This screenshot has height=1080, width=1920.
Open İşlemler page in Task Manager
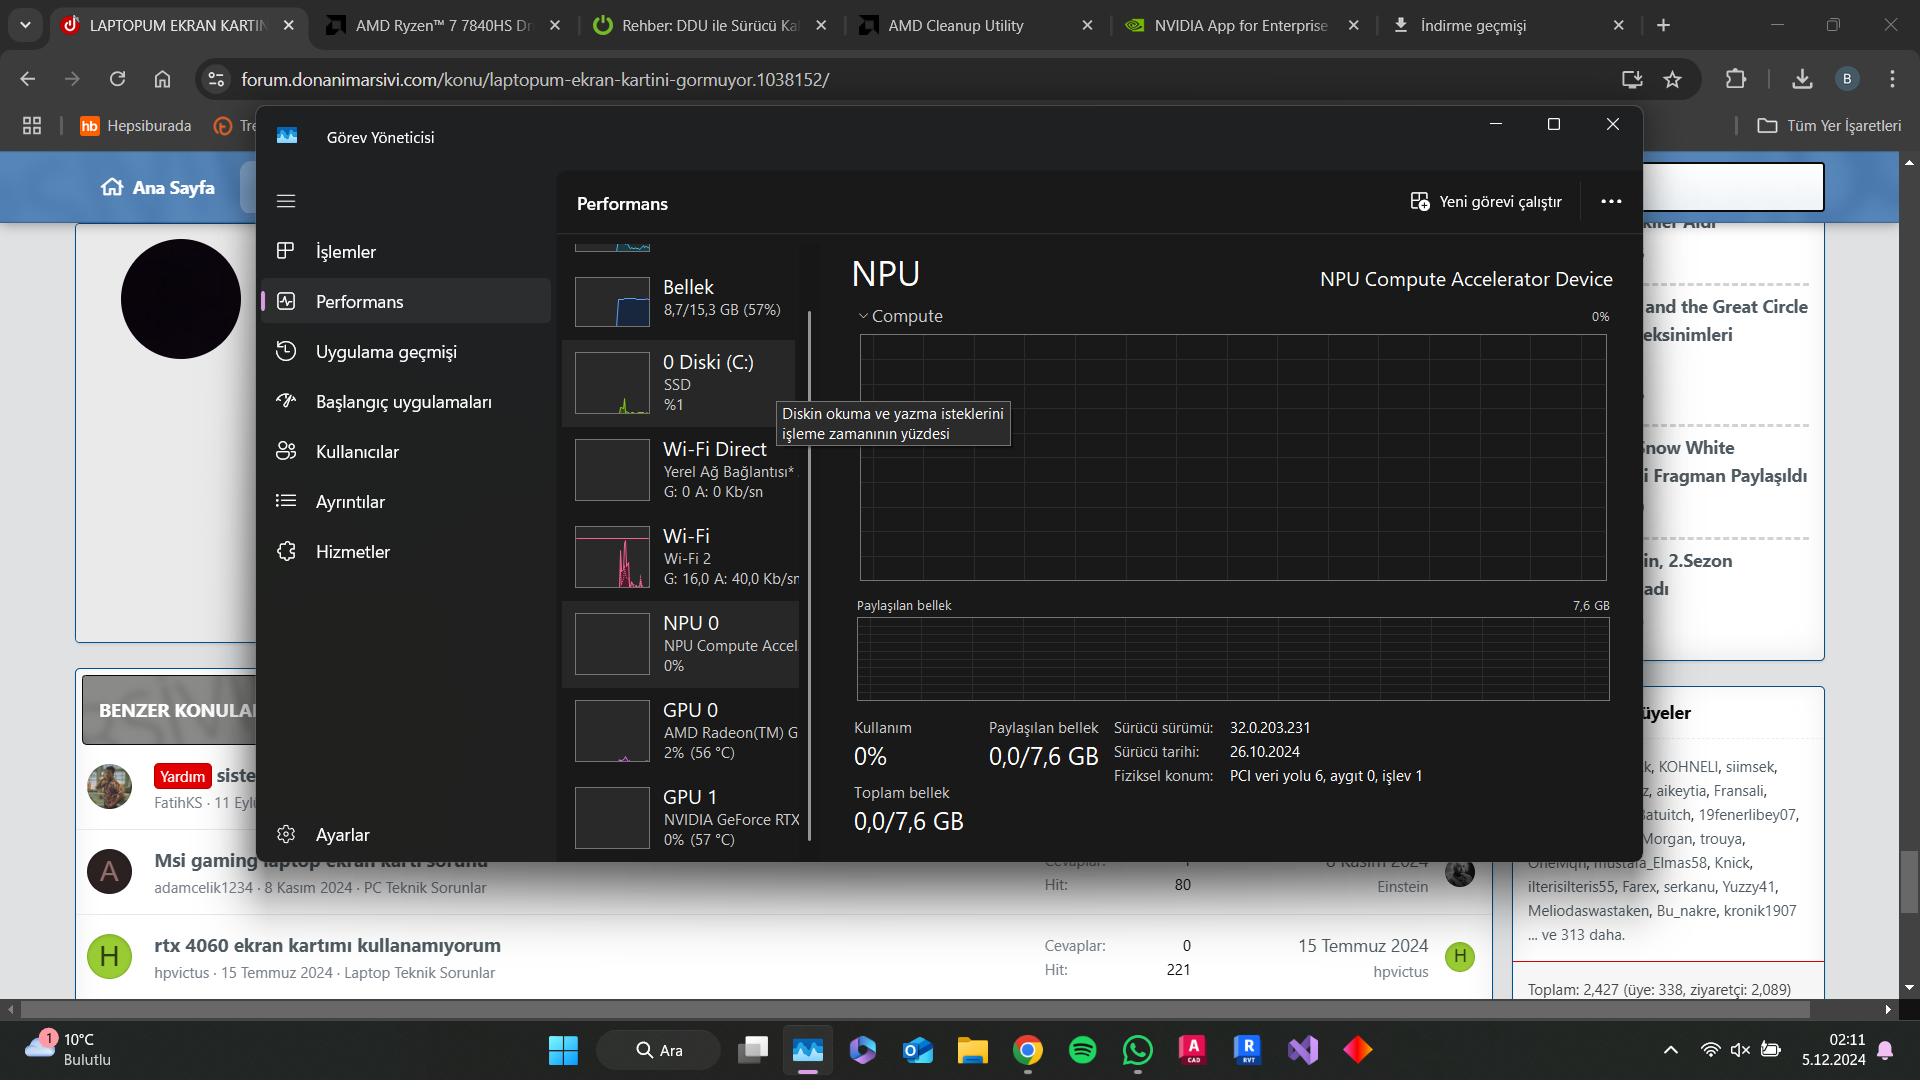tap(406, 251)
